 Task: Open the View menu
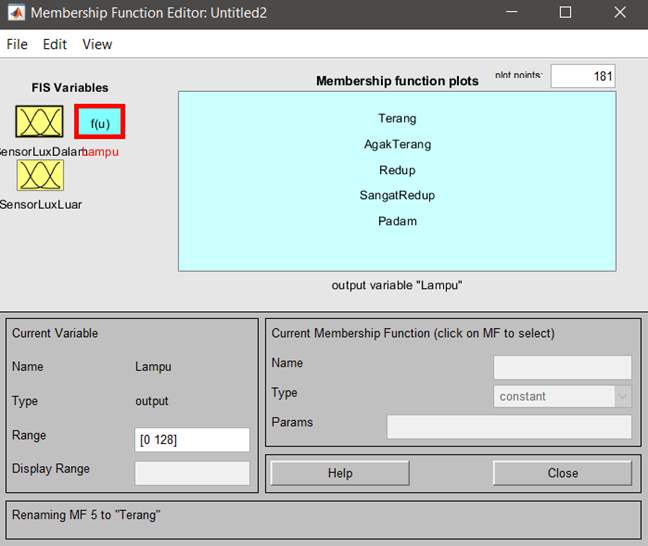click(x=97, y=44)
